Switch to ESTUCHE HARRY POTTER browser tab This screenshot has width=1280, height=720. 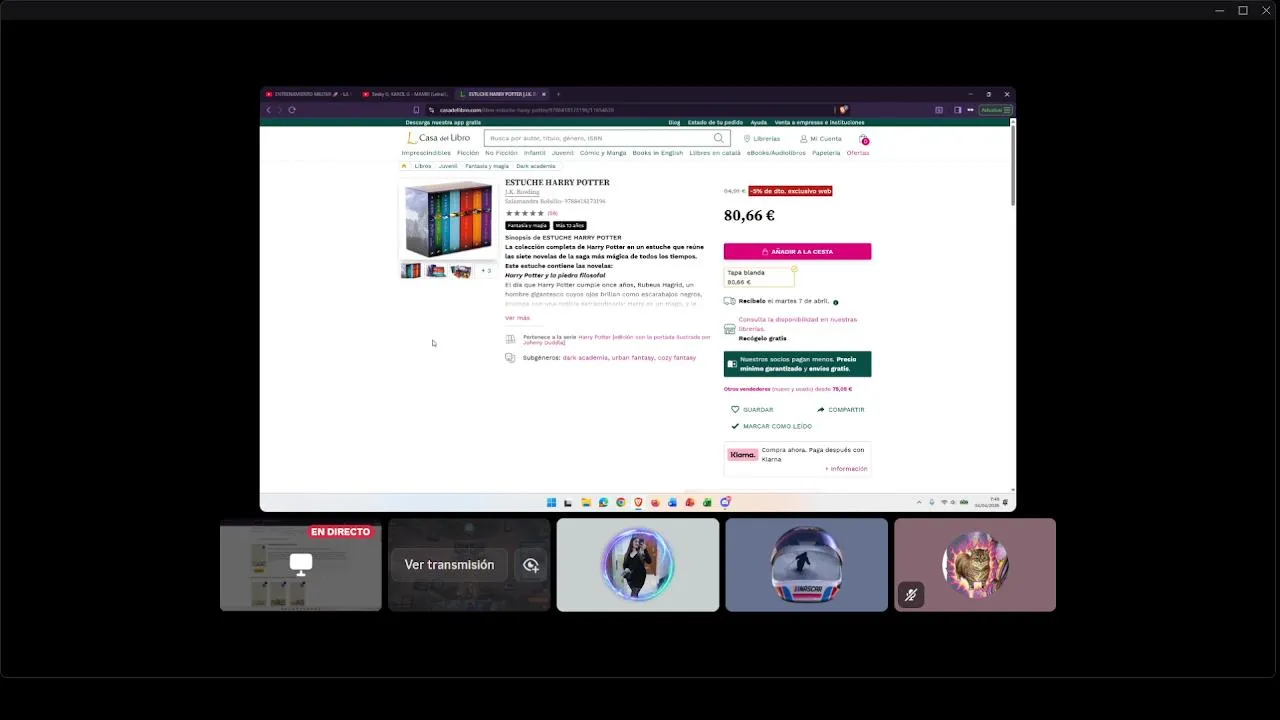point(502,94)
